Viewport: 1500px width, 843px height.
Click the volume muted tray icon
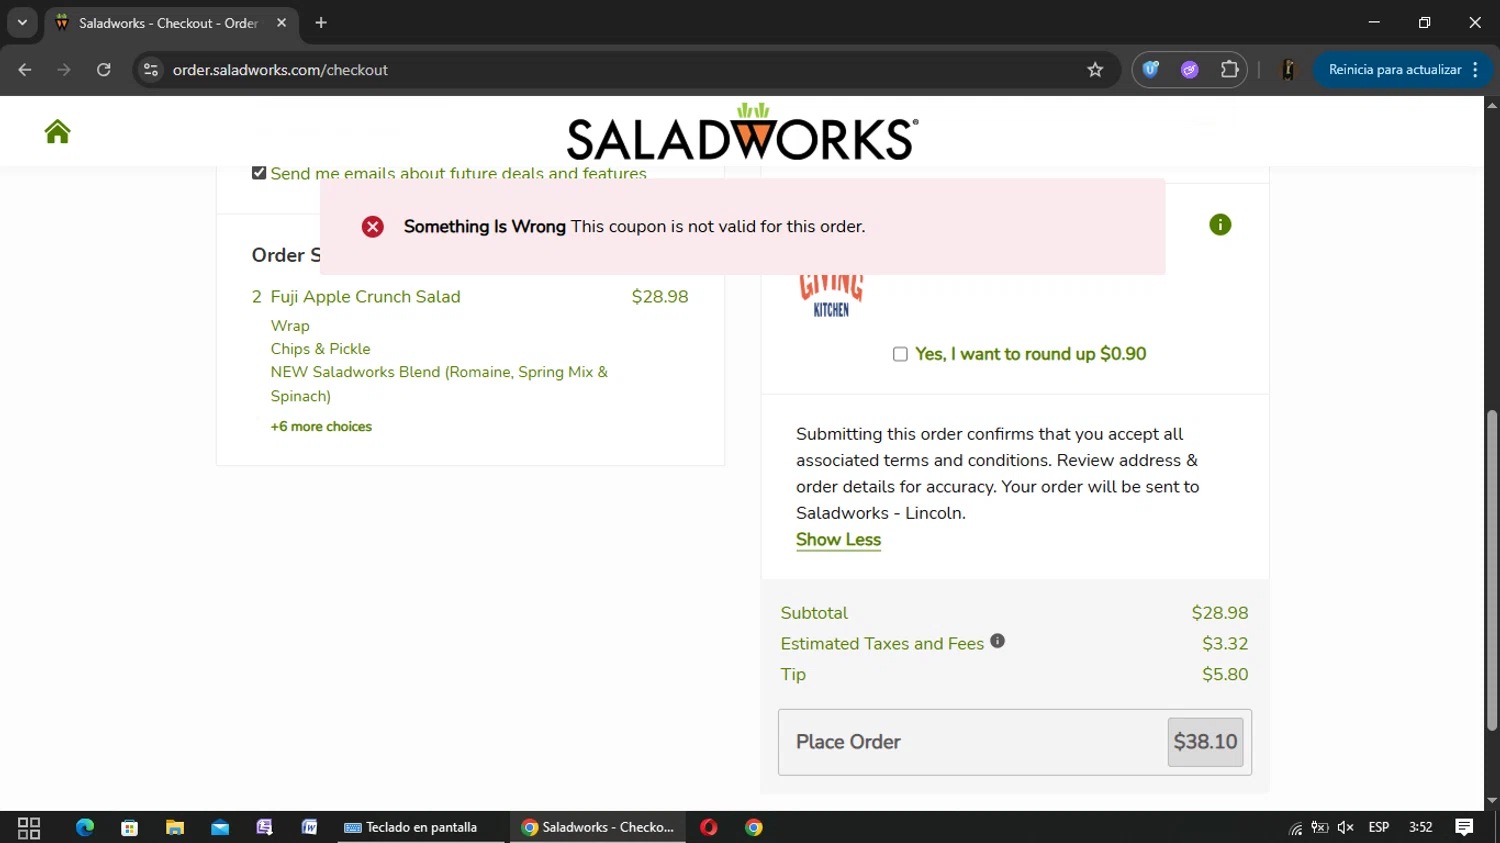[x=1346, y=828]
